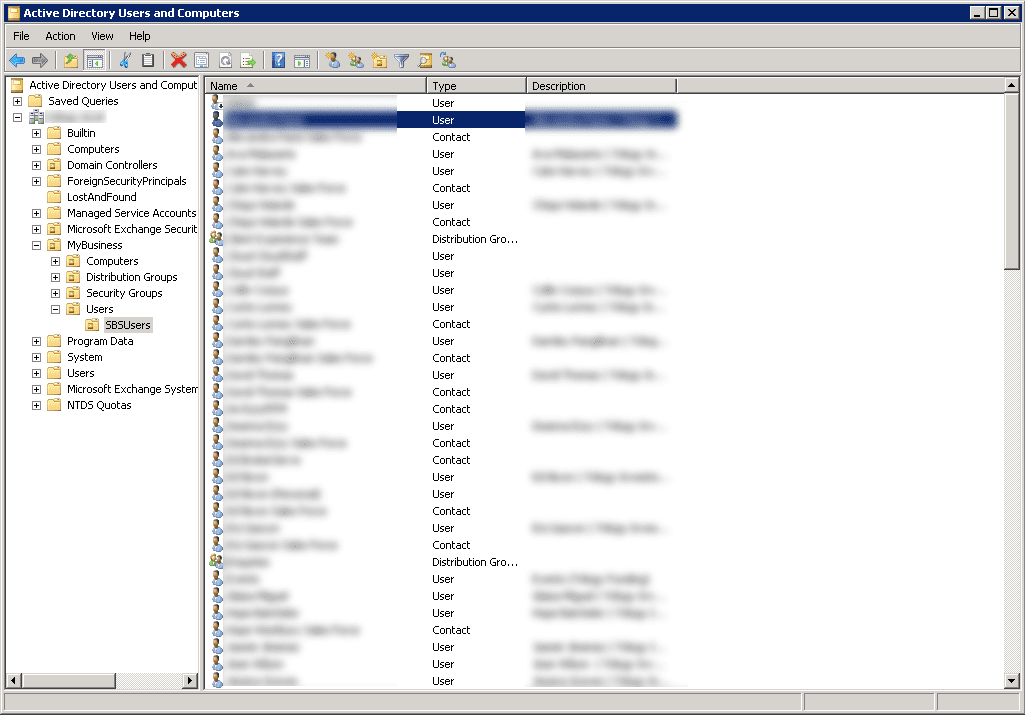The width and height of the screenshot is (1025, 715).
Task: Collapse the domain node
Action: [x=18, y=117]
